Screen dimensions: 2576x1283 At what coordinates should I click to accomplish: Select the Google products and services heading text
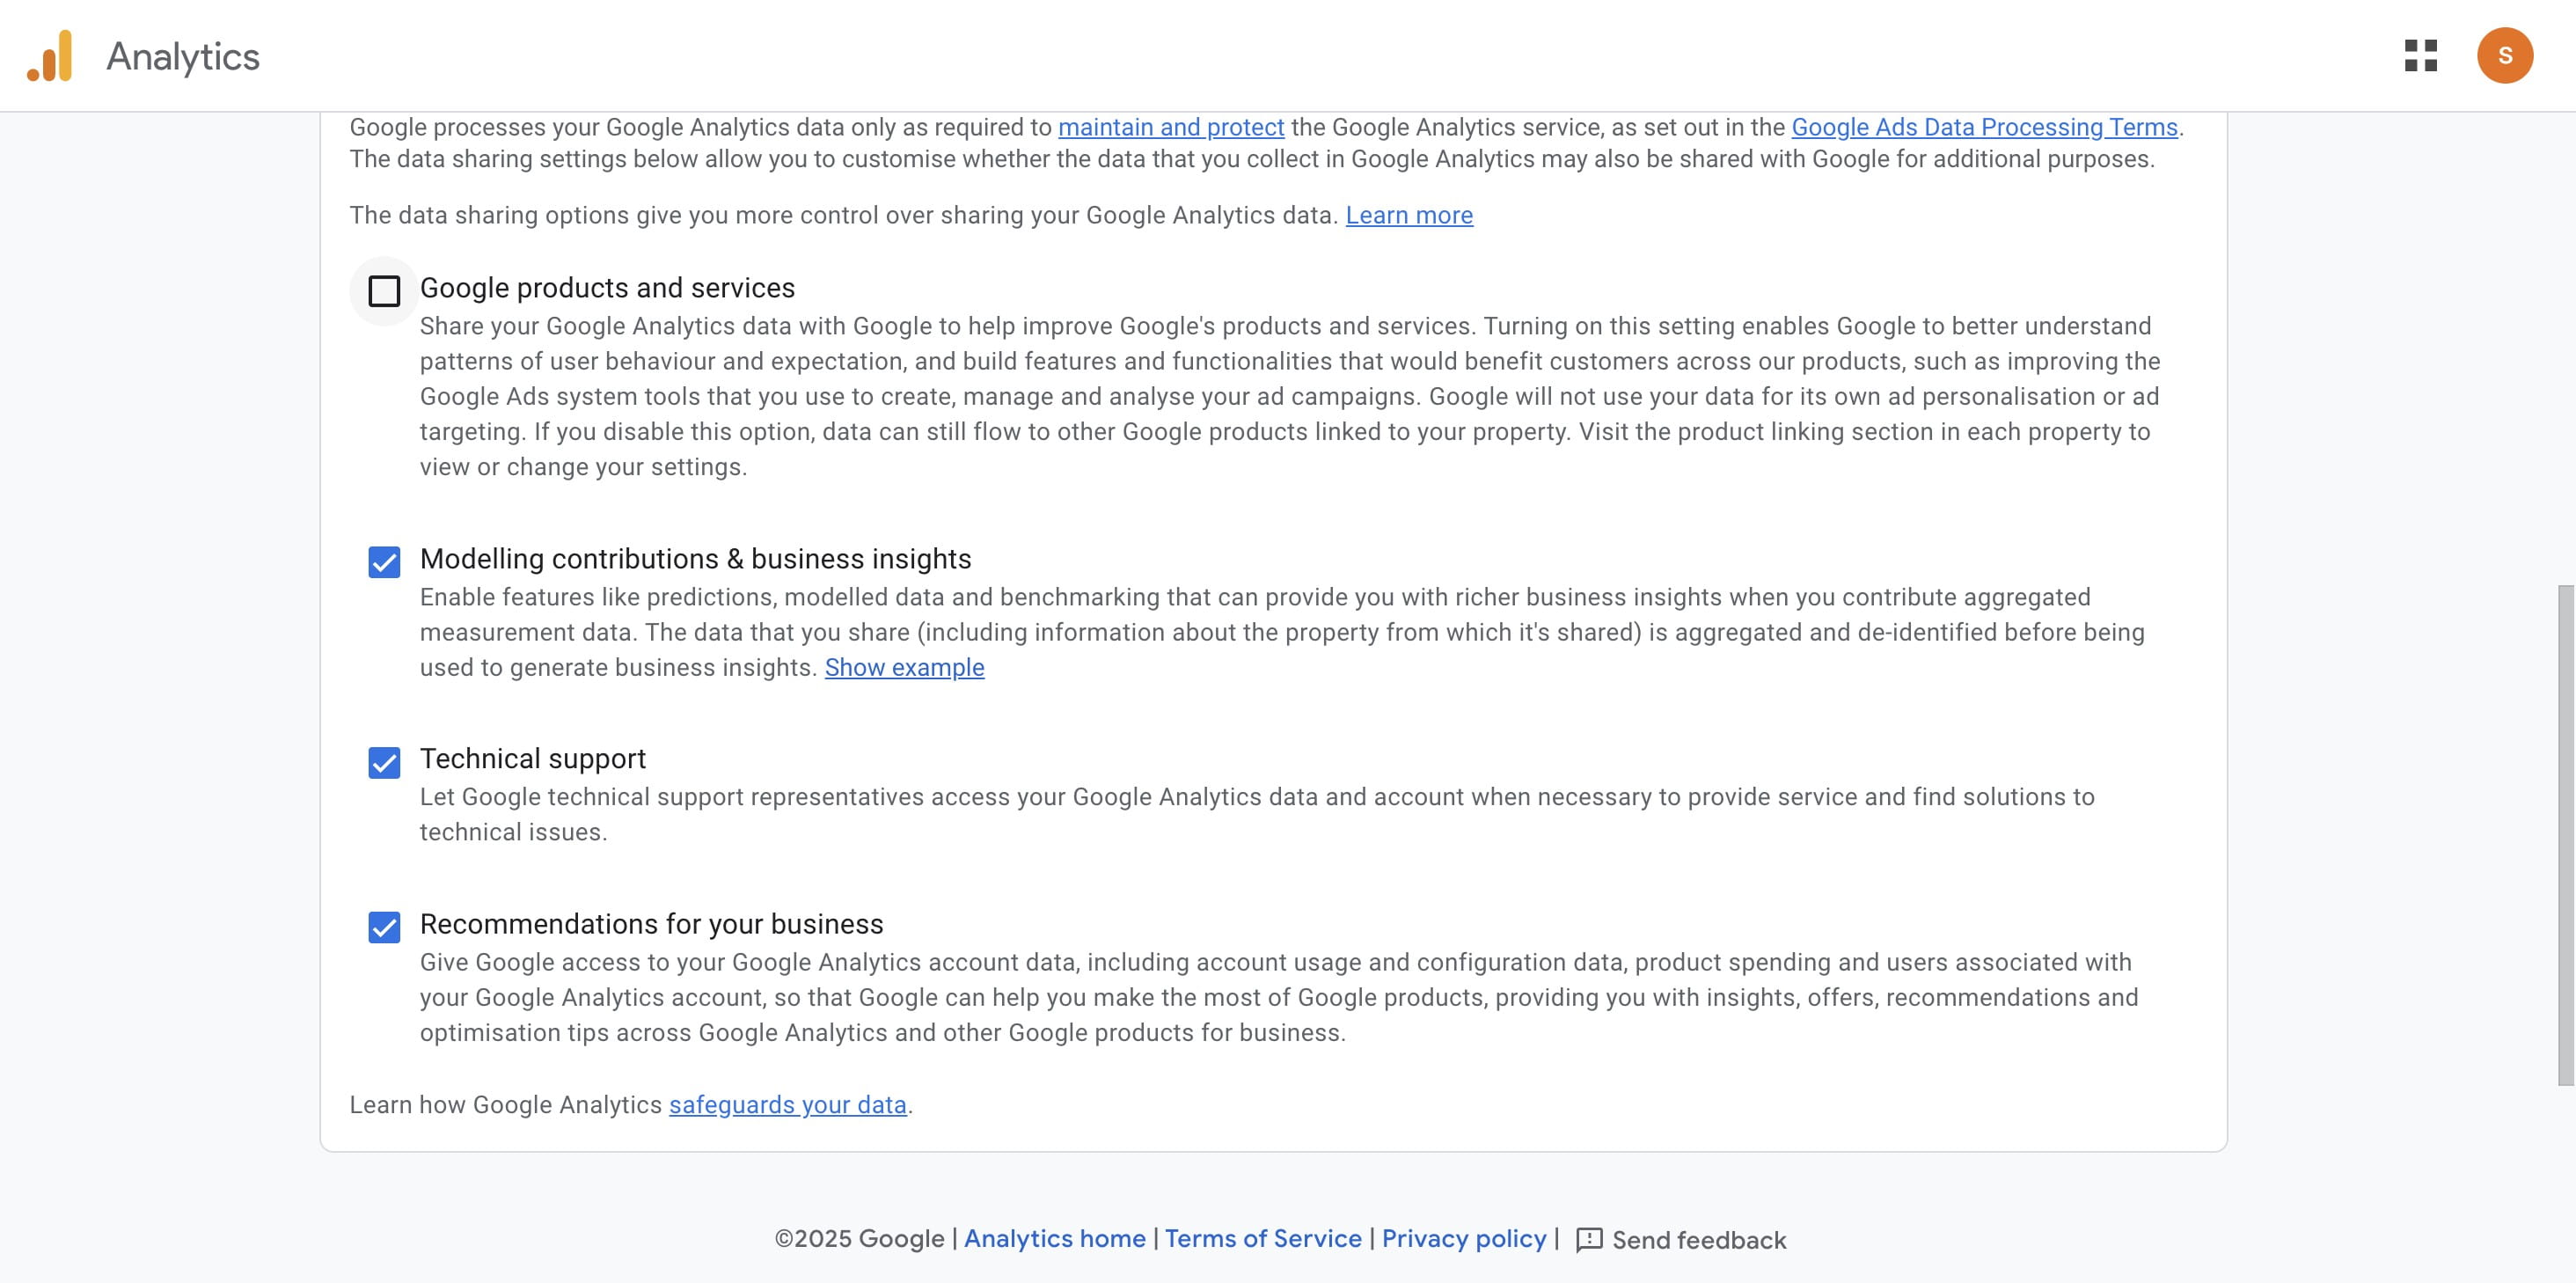click(x=608, y=287)
